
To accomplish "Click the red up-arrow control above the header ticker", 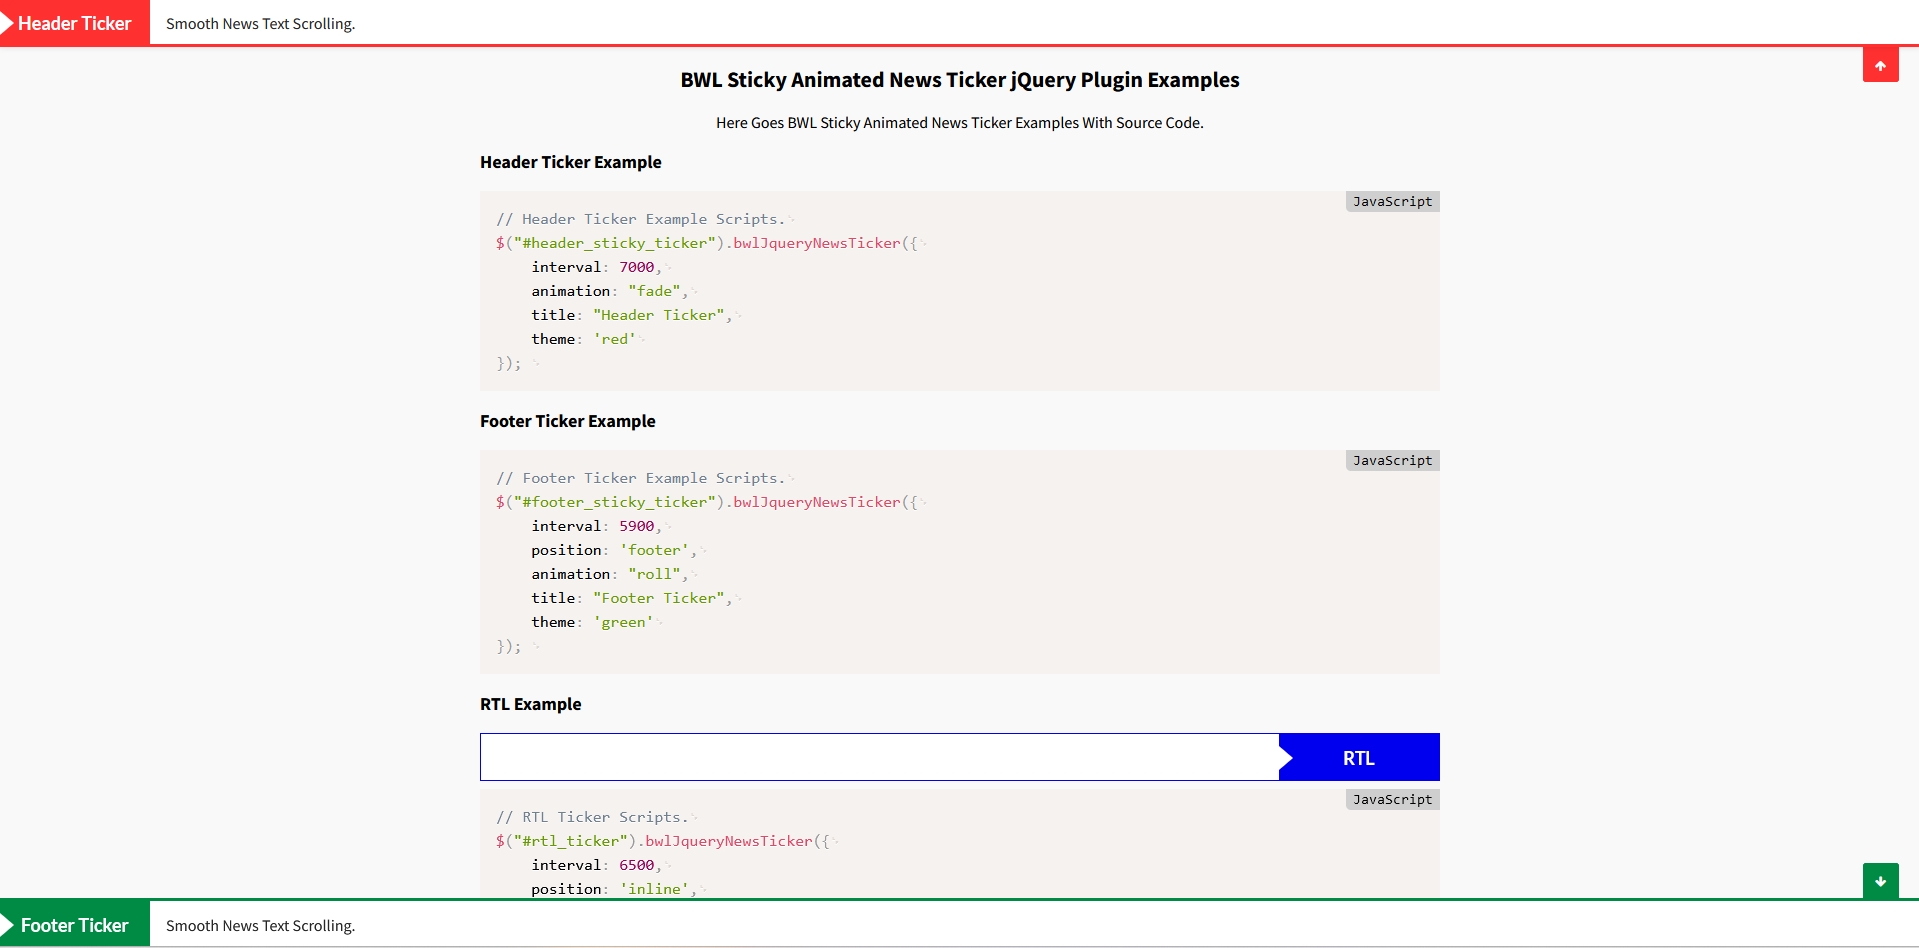I will (1881, 64).
